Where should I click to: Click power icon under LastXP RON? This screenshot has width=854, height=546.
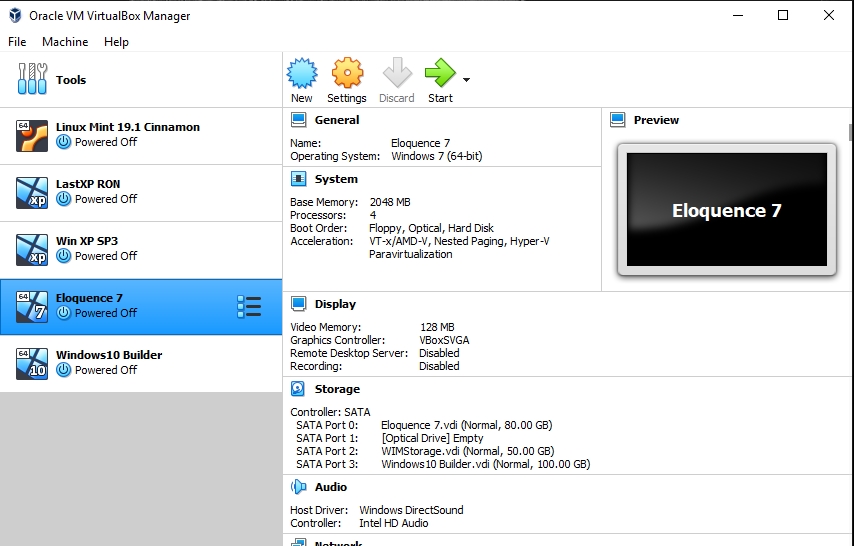(x=64, y=199)
